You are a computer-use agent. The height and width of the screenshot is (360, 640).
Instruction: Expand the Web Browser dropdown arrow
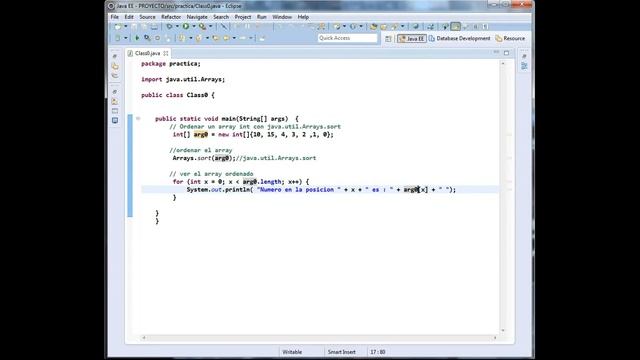(x=344, y=26)
